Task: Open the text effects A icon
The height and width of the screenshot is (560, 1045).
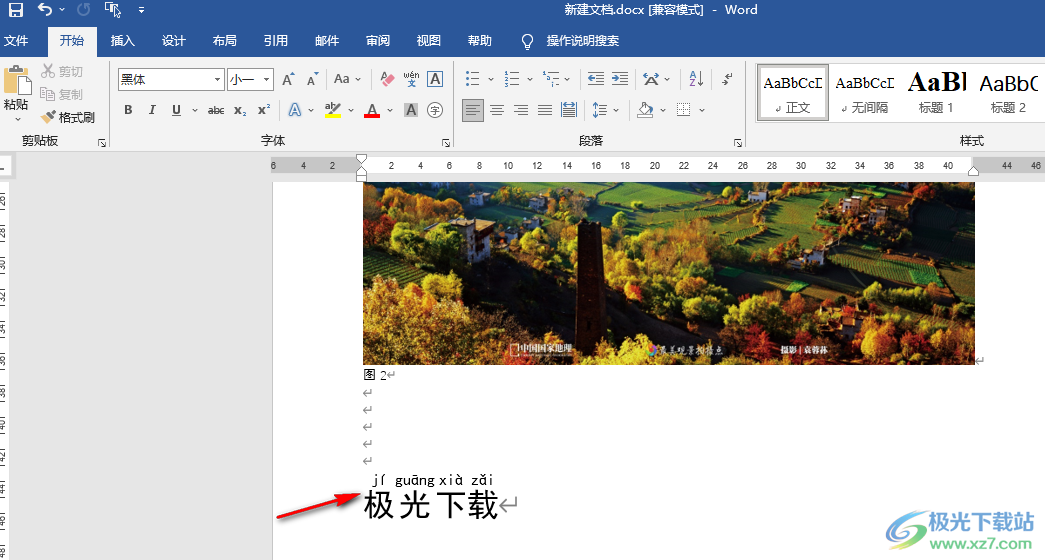Action: (x=295, y=110)
